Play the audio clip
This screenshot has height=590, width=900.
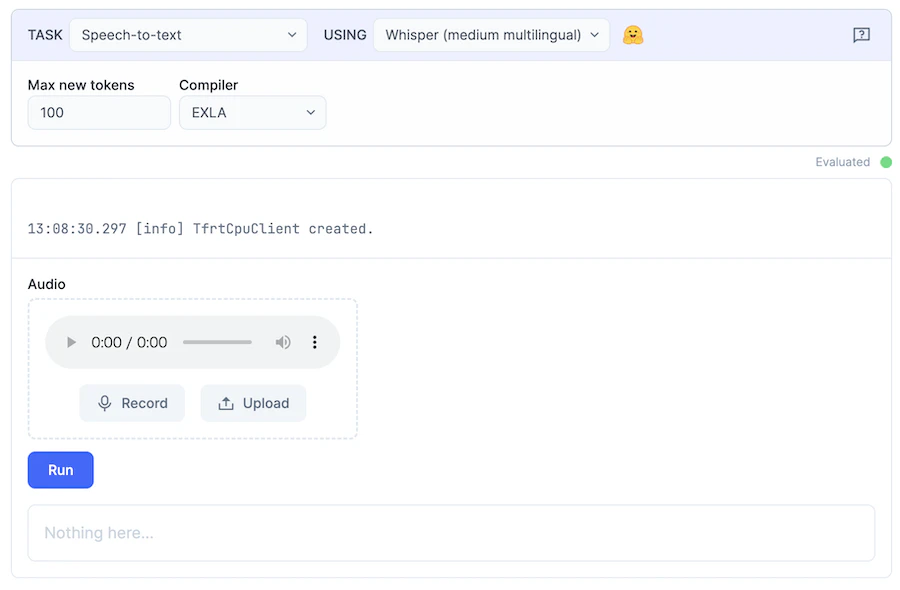click(x=71, y=342)
